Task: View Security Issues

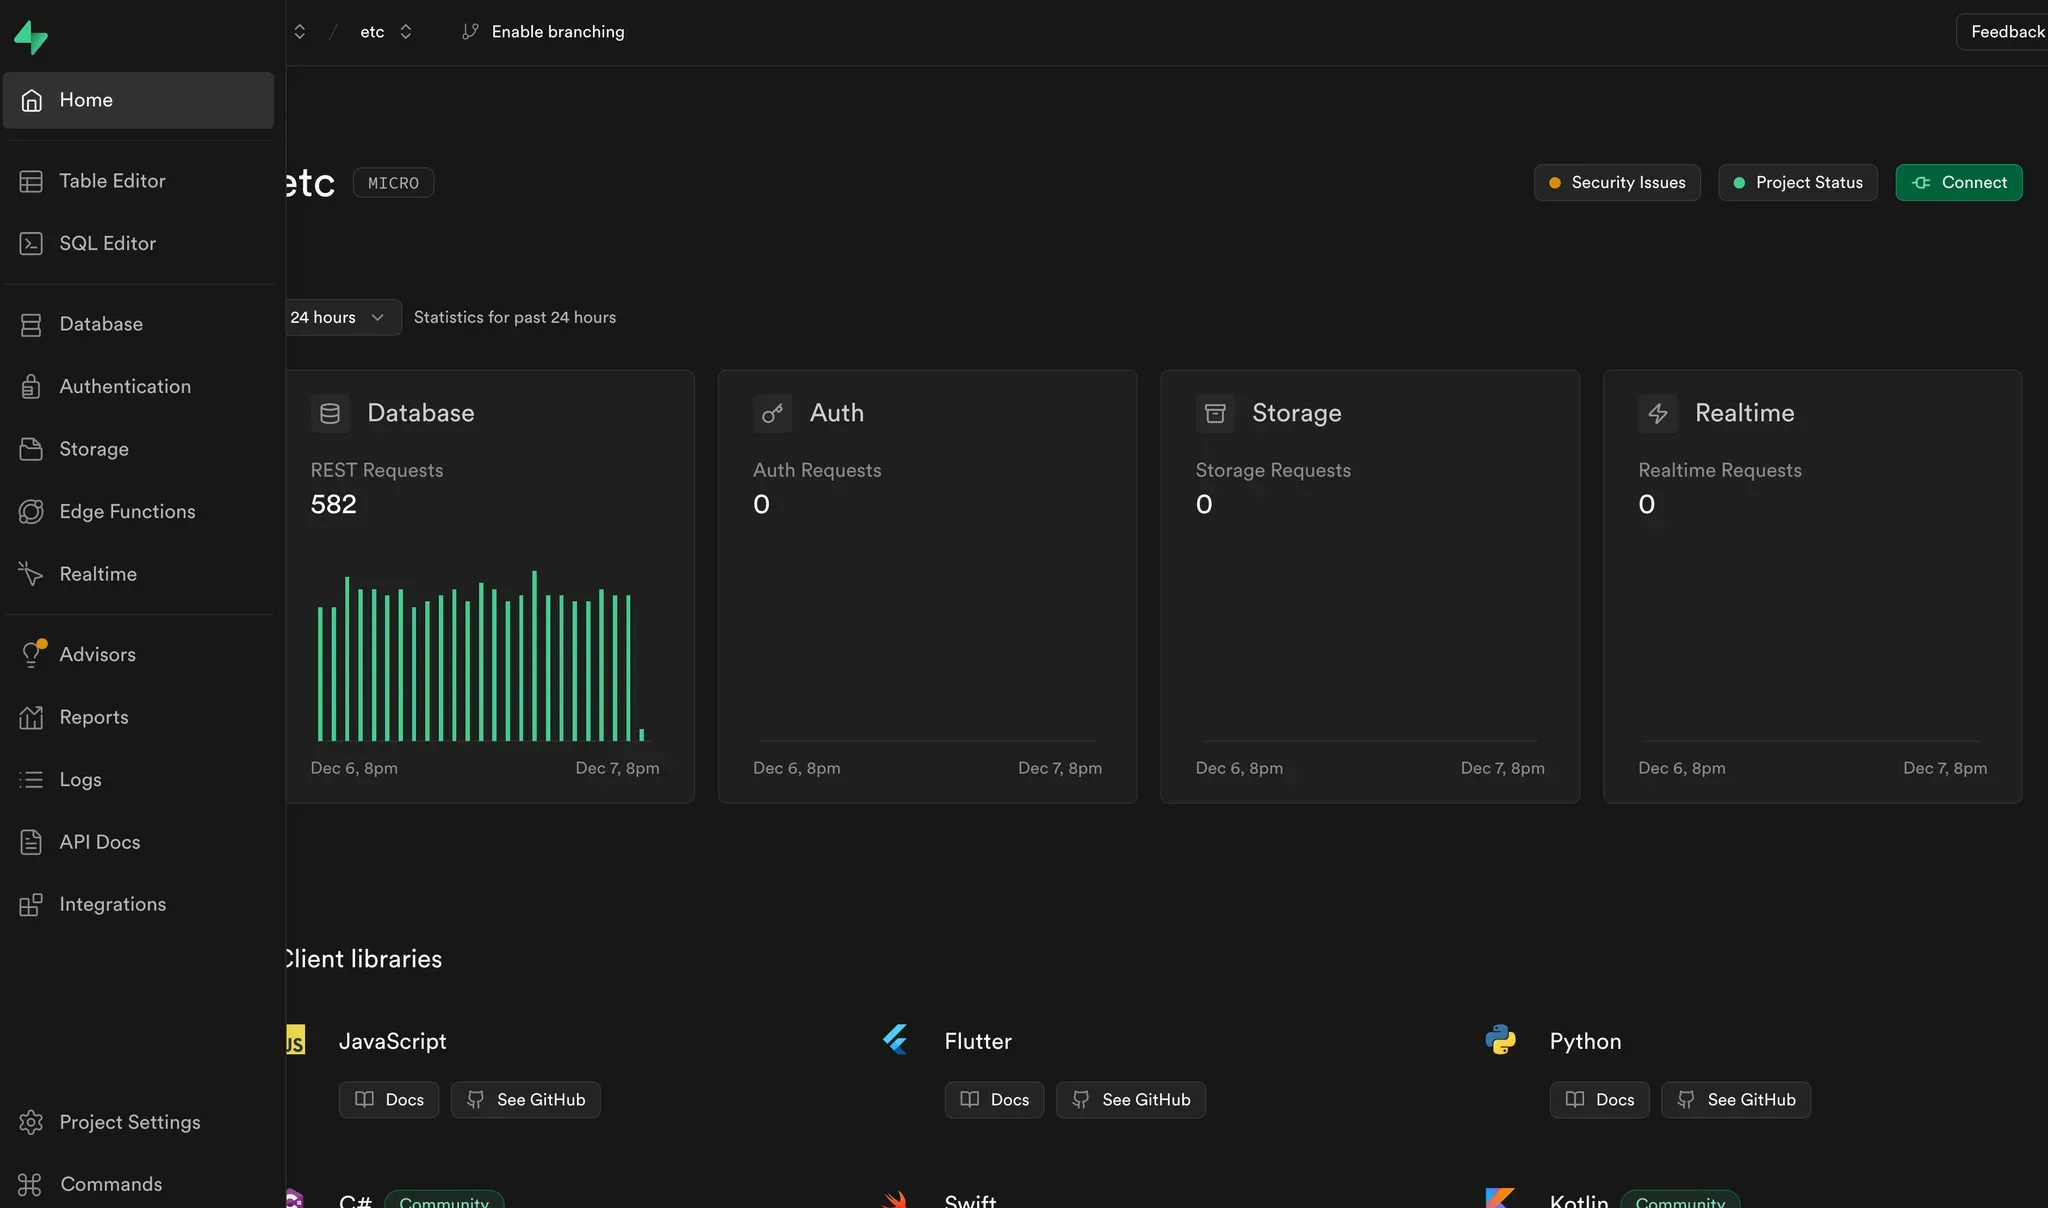Action: pos(1617,183)
